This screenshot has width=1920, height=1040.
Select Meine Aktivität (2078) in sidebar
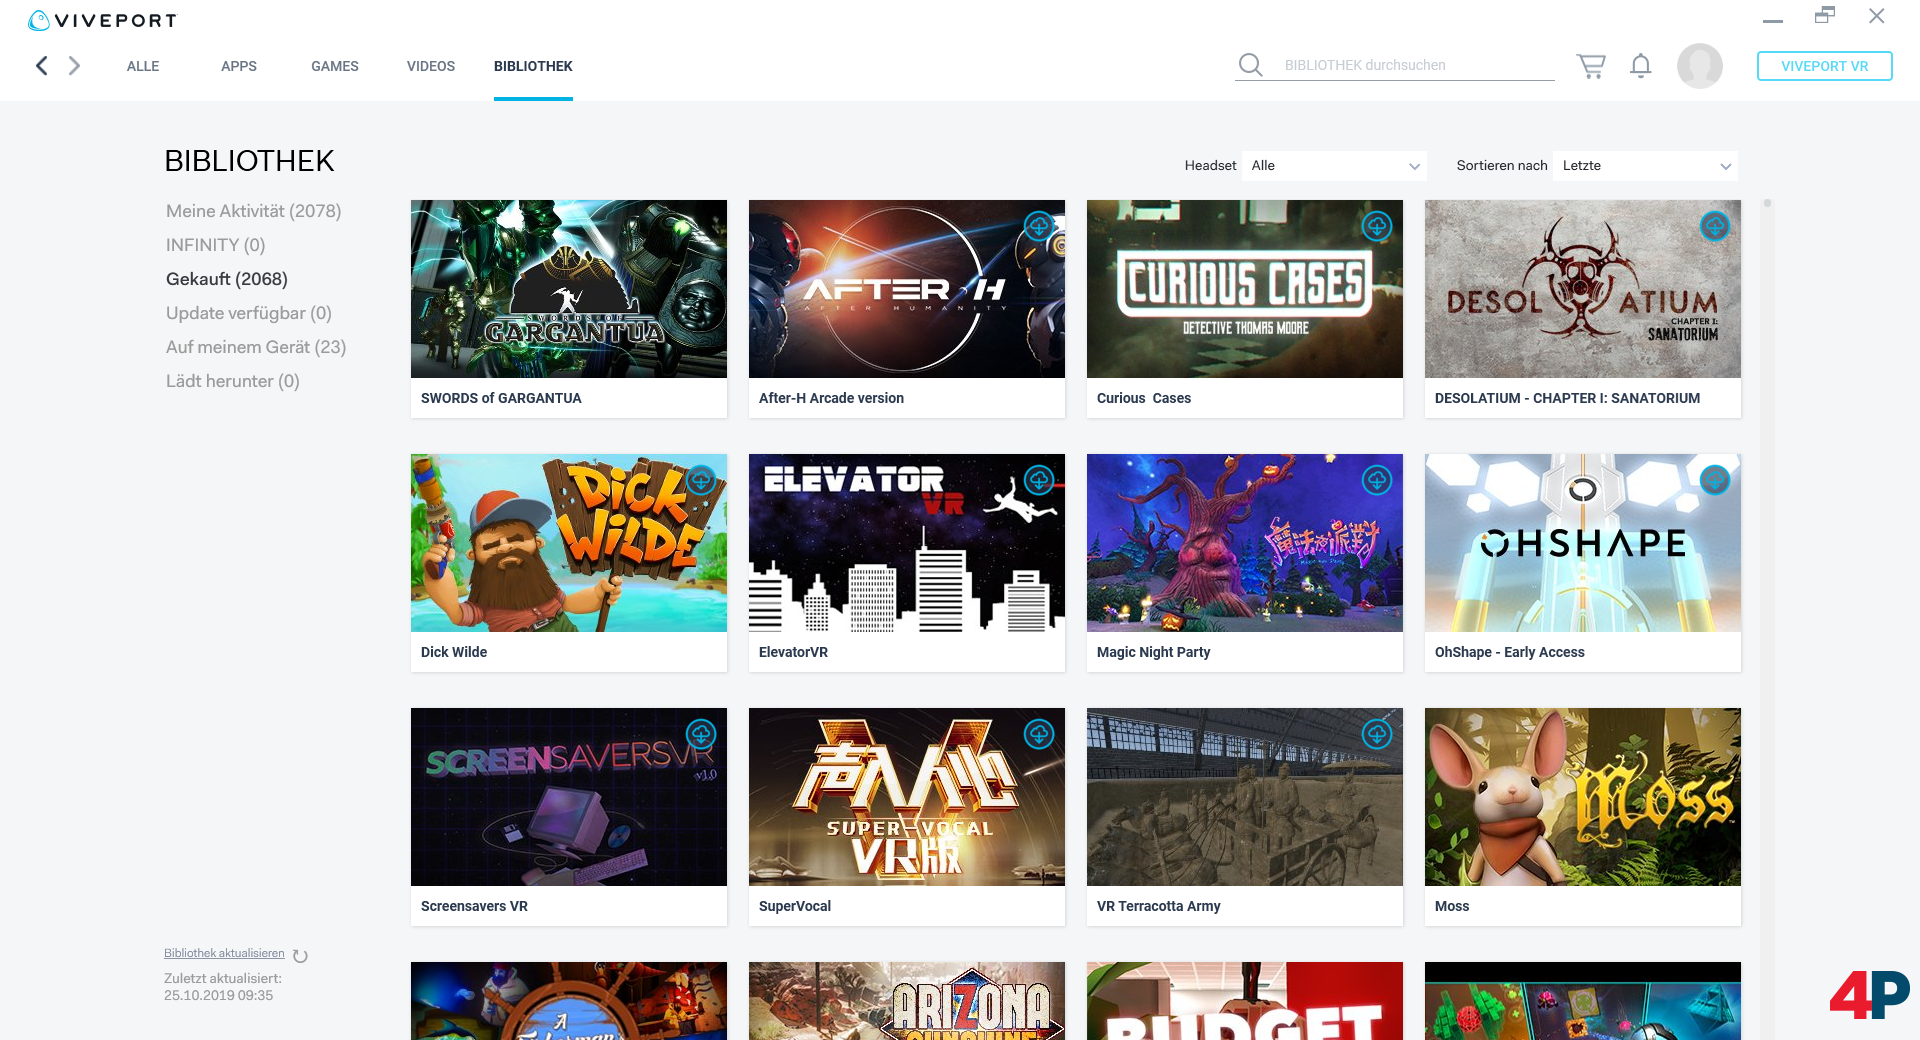[x=253, y=211]
